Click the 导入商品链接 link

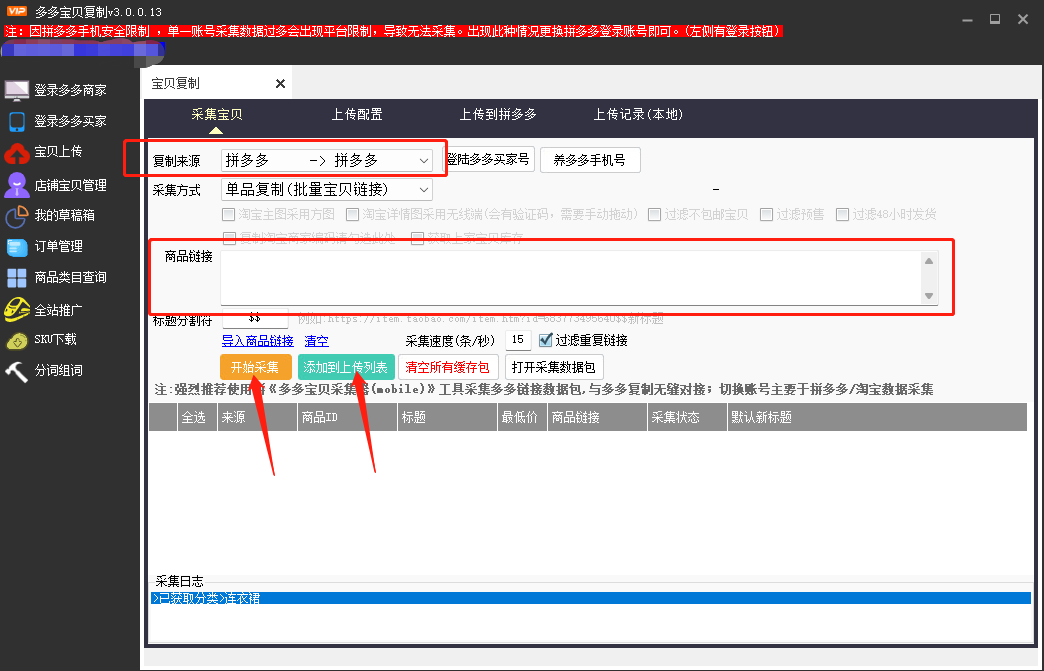tap(258, 341)
